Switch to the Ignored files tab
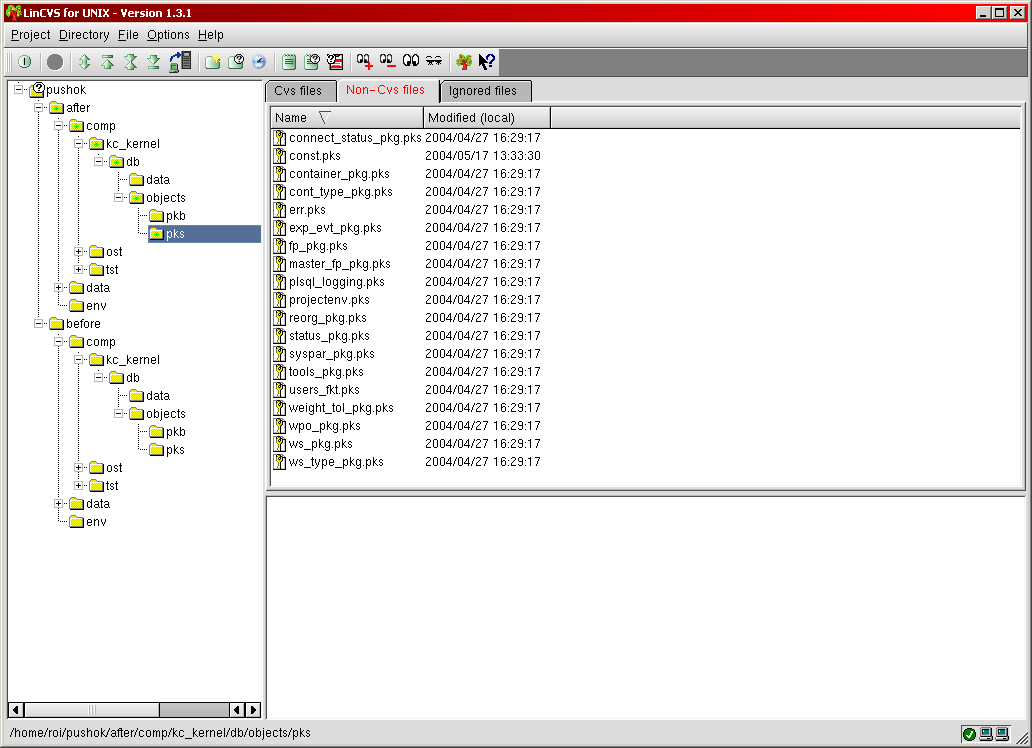The image size is (1032, 748). (483, 91)
